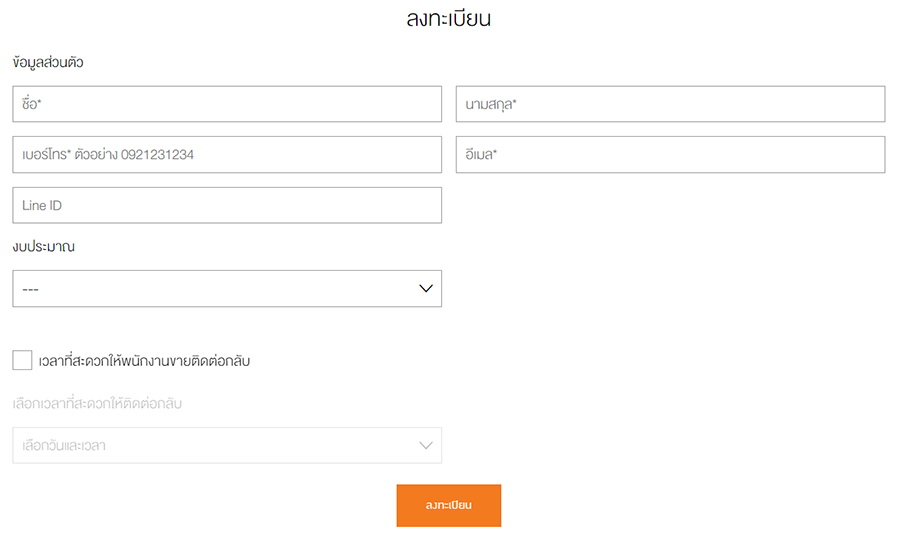Click the เลือกเวลาที่สะดวกให้ติดต่อกลับ label

tap(97, 404)
